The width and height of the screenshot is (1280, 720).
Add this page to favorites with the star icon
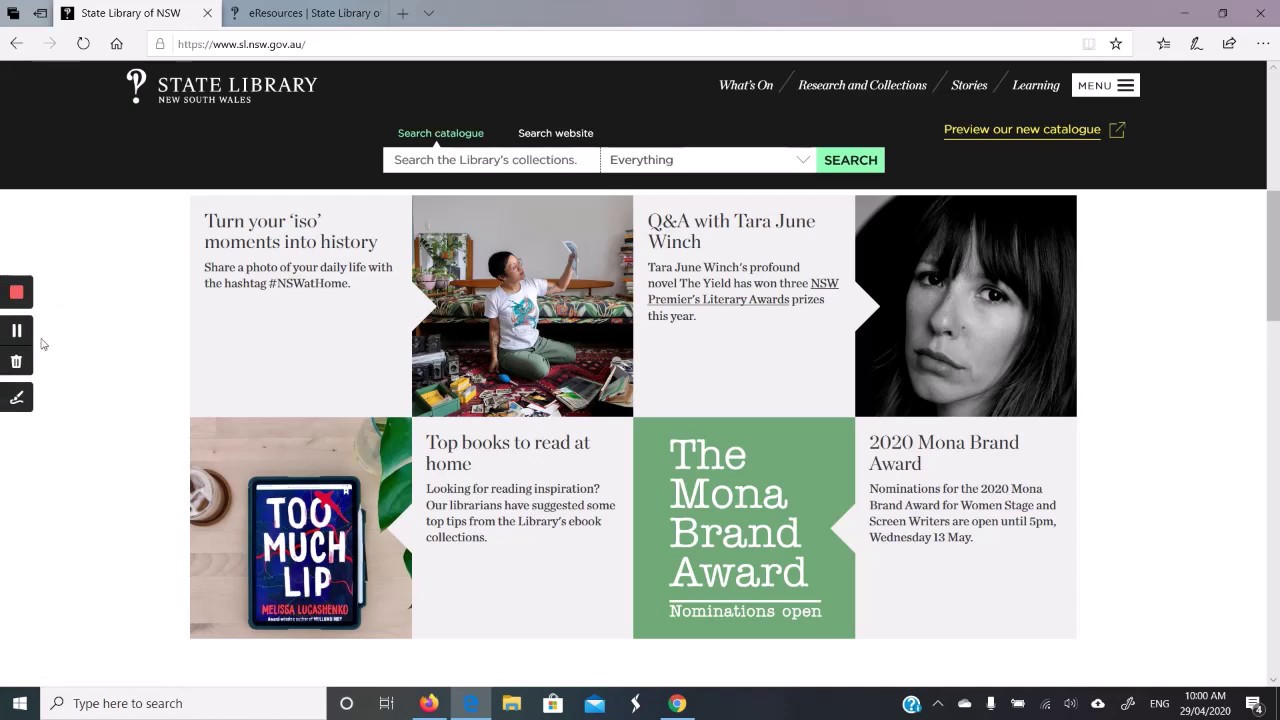(1116, 44)
